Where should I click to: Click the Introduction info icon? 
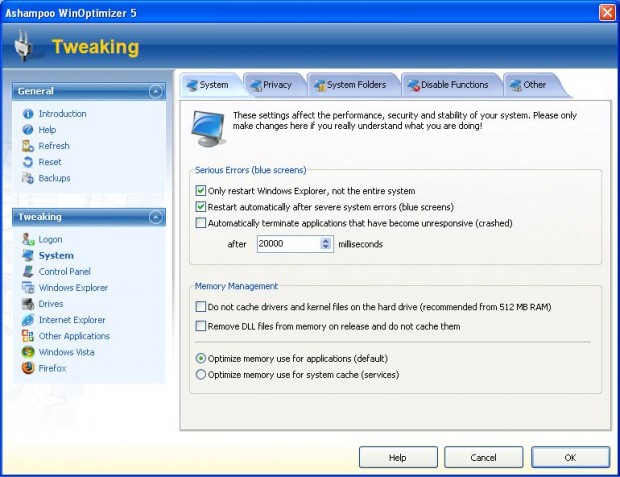pos(28,114)
